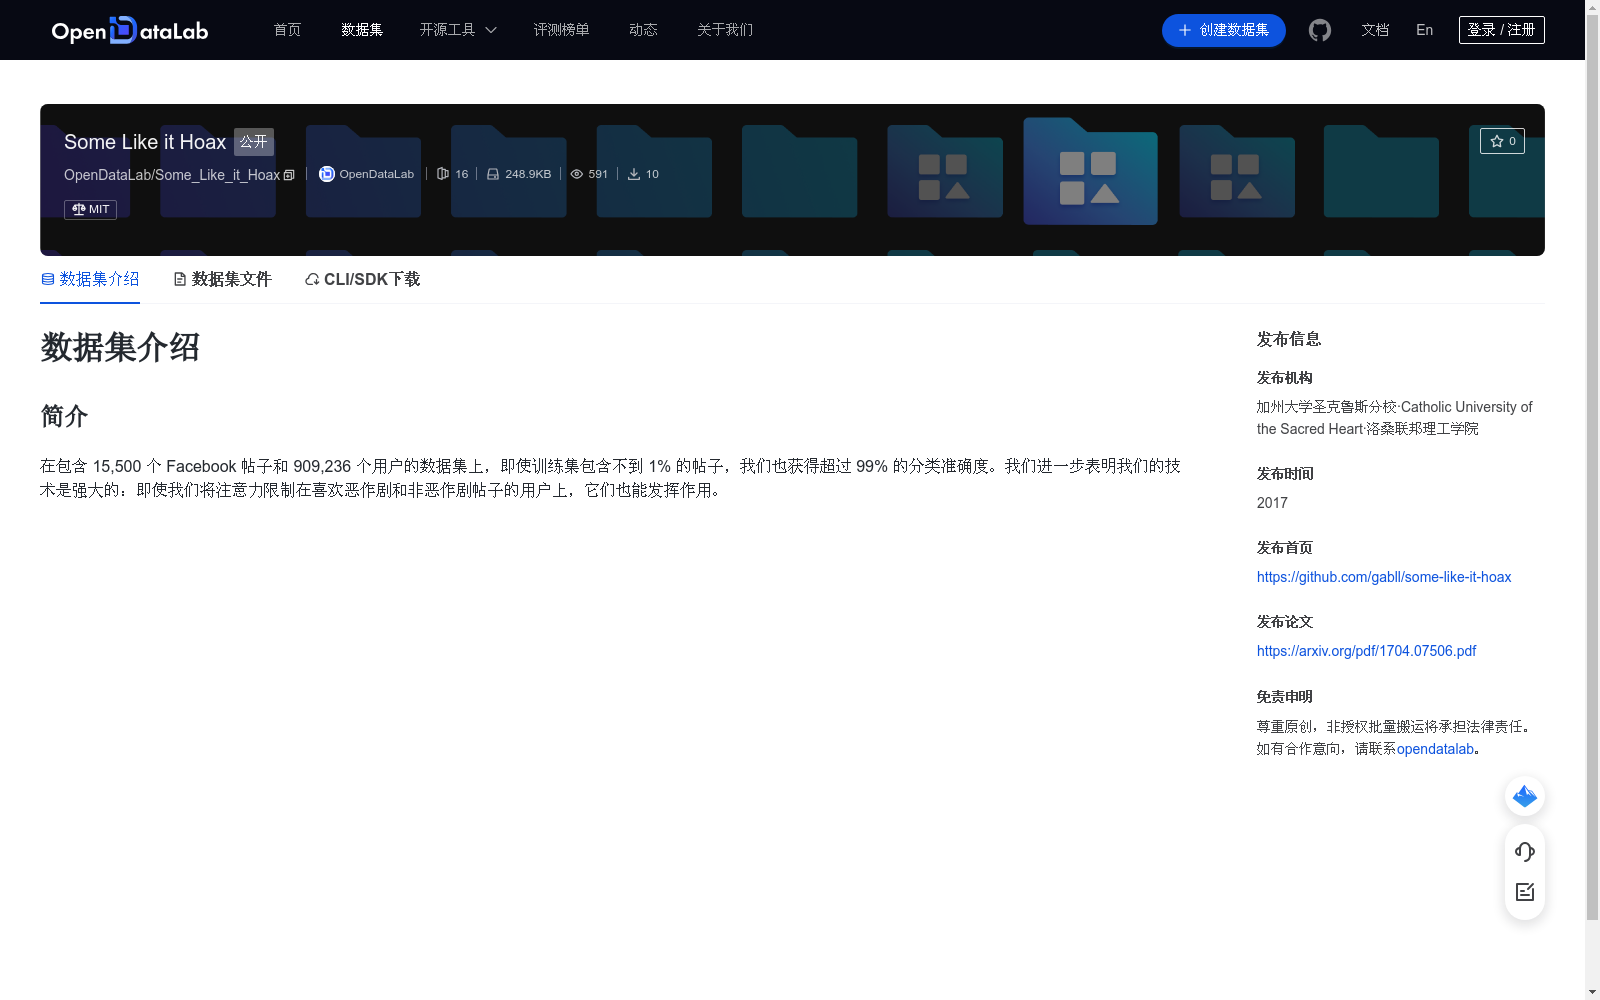Click the OpenDataLab logo in top-left corner
This screenshot has height=1000, width=1600.
(129, 30)
